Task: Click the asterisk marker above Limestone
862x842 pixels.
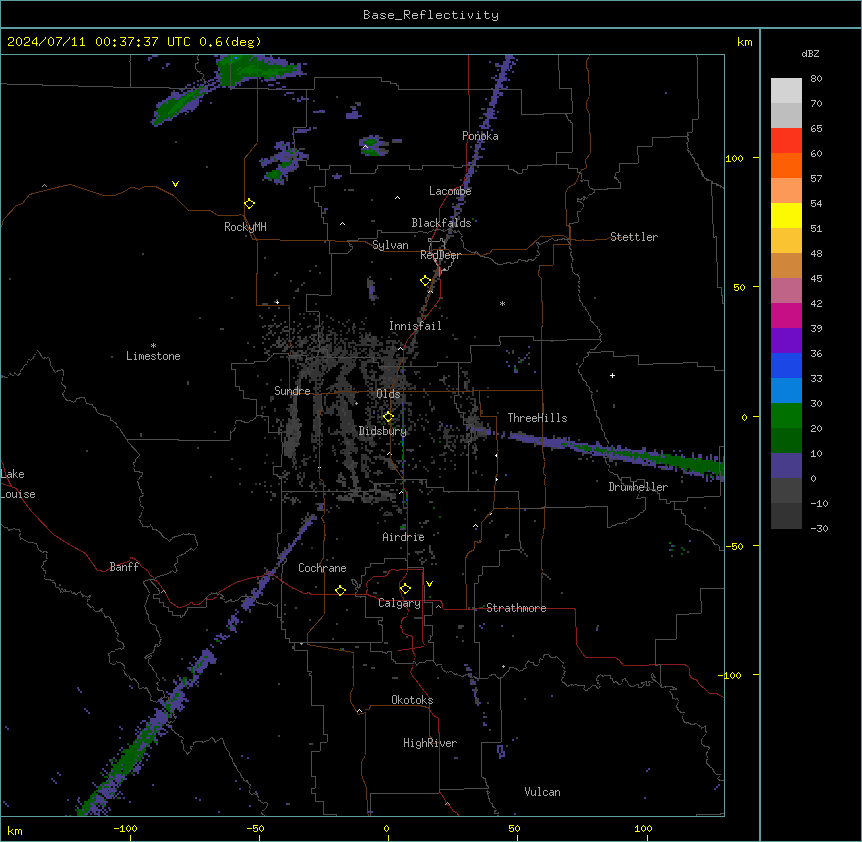Action: pos(153,346)
